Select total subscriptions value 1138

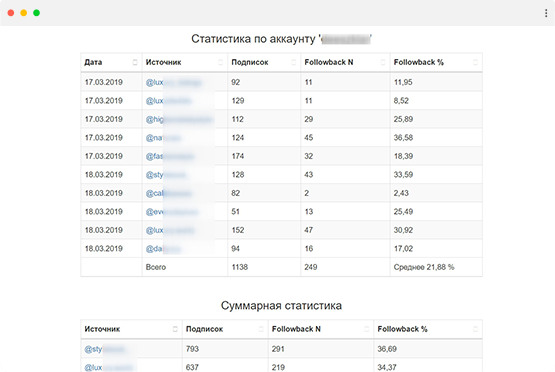click(x=240, y=267)
